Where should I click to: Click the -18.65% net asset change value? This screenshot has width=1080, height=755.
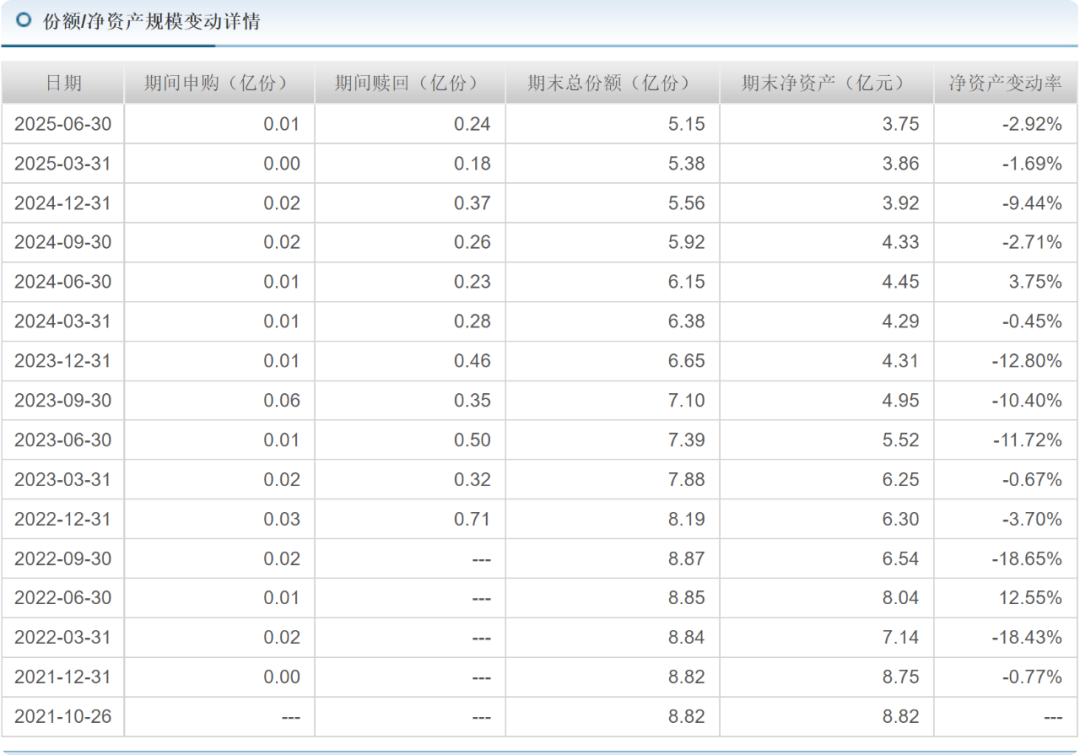1027,559
